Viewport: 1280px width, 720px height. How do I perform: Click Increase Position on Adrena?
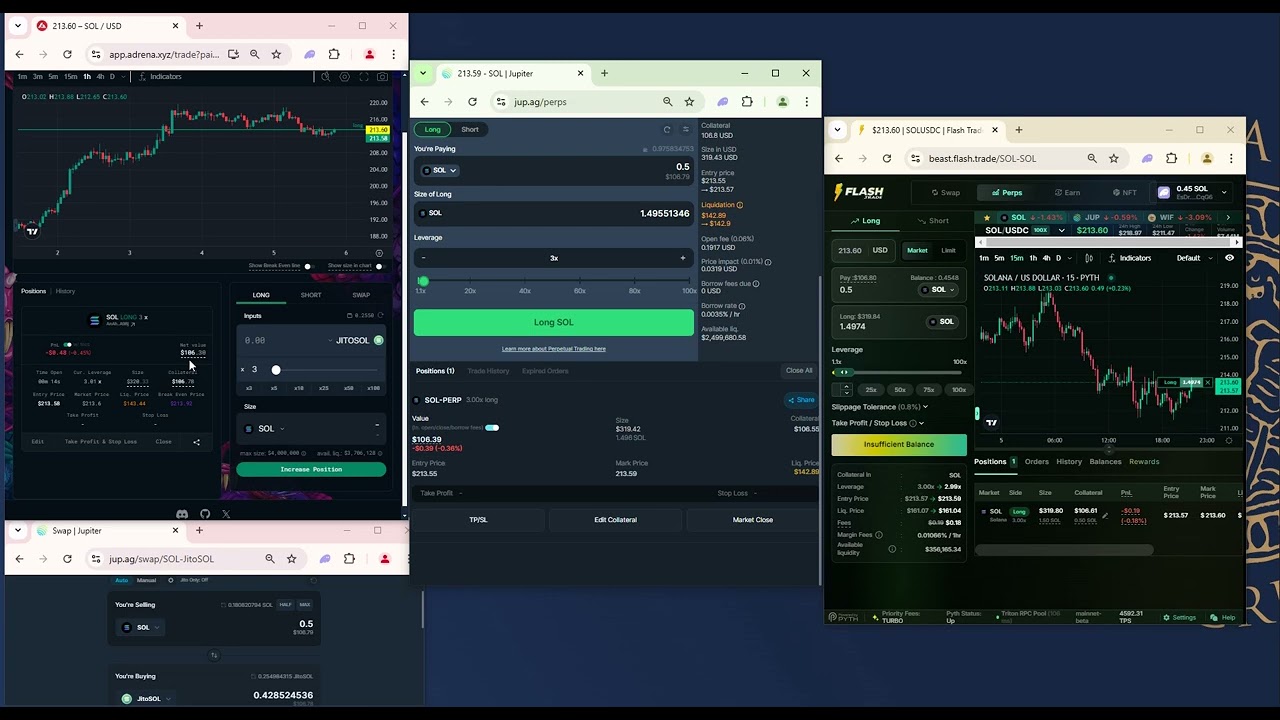311,469
